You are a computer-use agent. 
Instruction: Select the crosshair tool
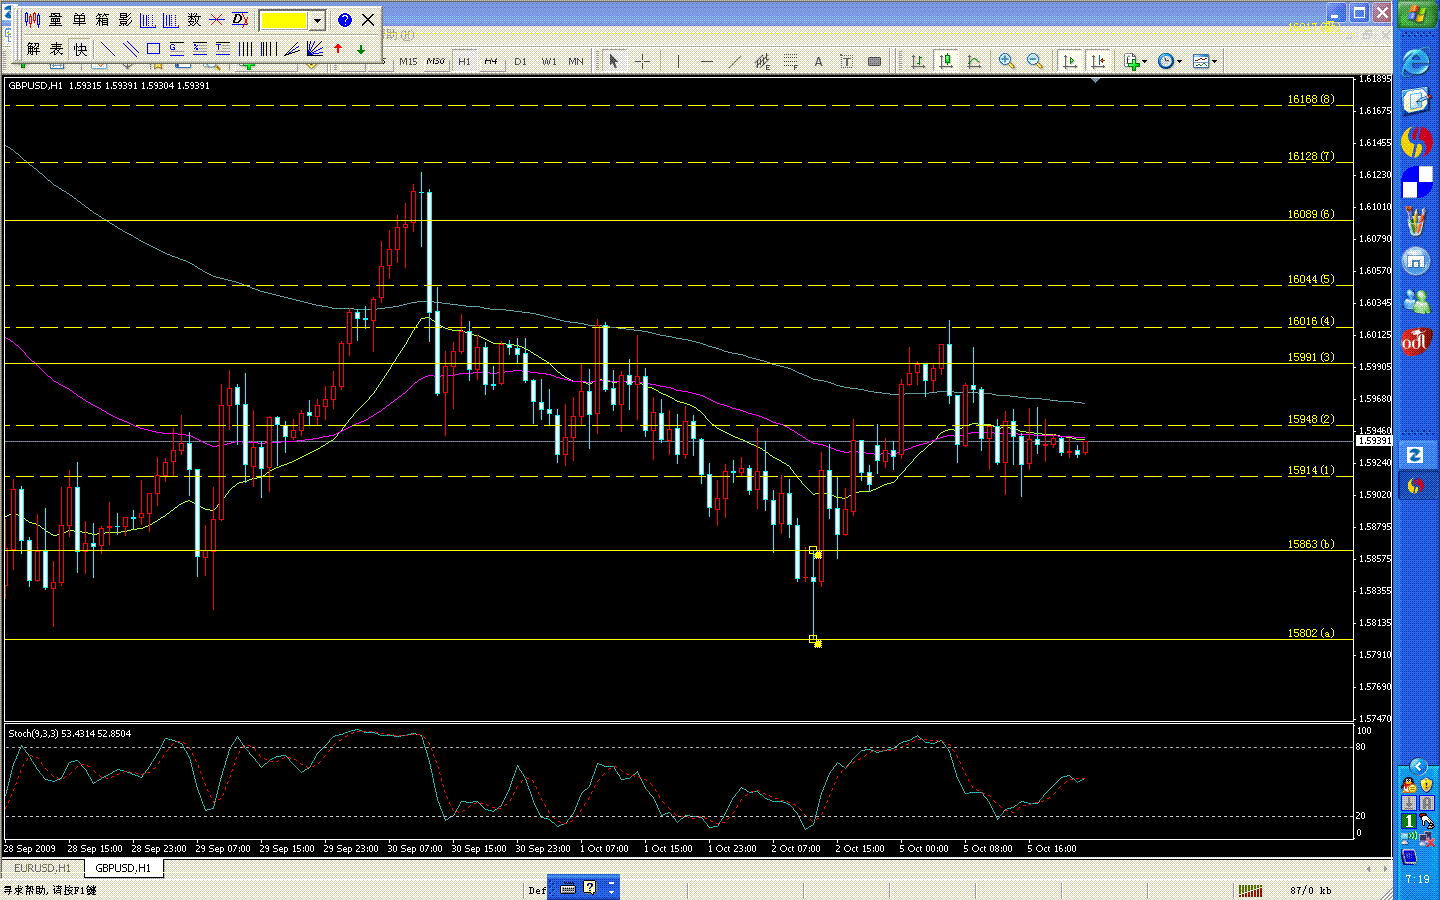pos(642,61)
